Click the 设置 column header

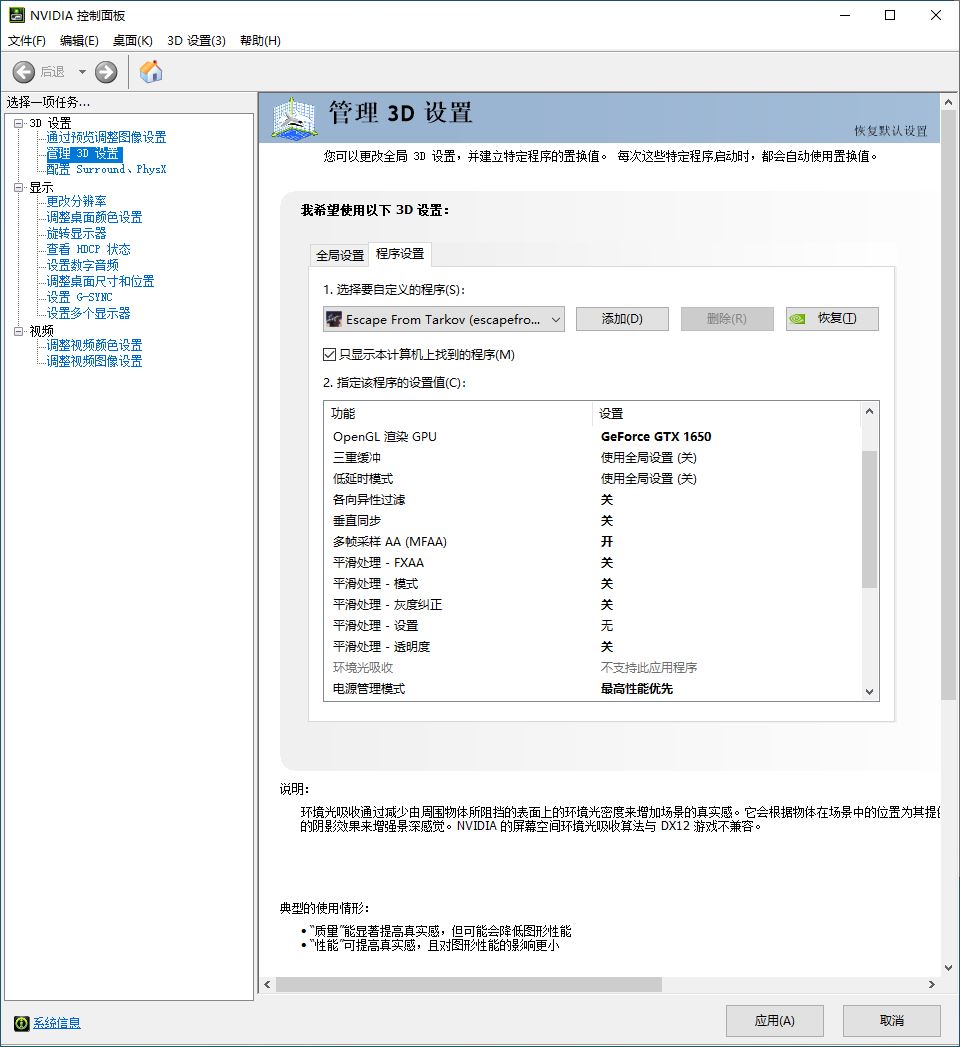coord(726,413)
